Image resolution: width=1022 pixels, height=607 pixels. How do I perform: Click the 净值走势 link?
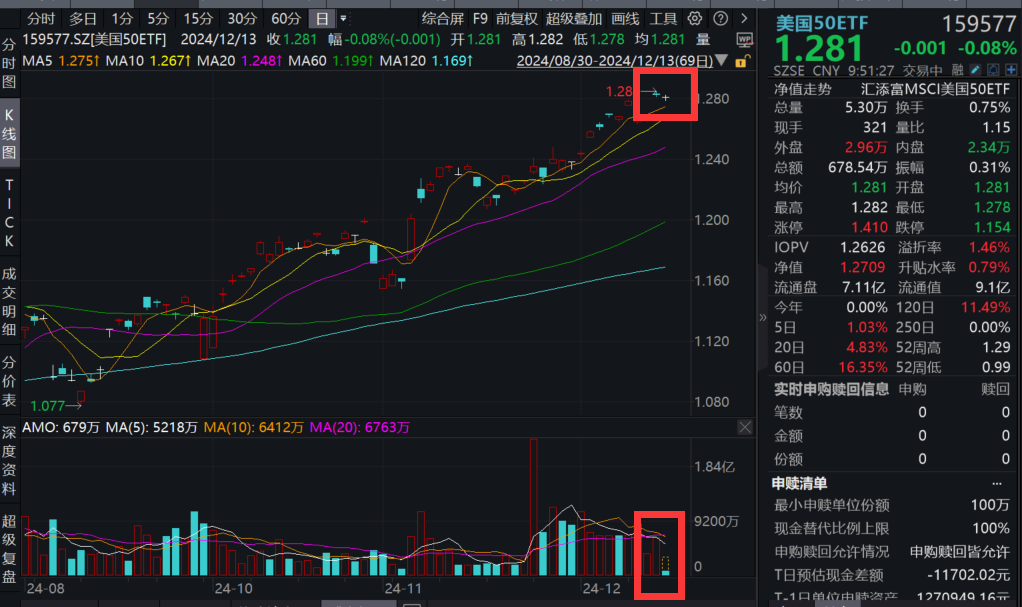click(803, 89)
